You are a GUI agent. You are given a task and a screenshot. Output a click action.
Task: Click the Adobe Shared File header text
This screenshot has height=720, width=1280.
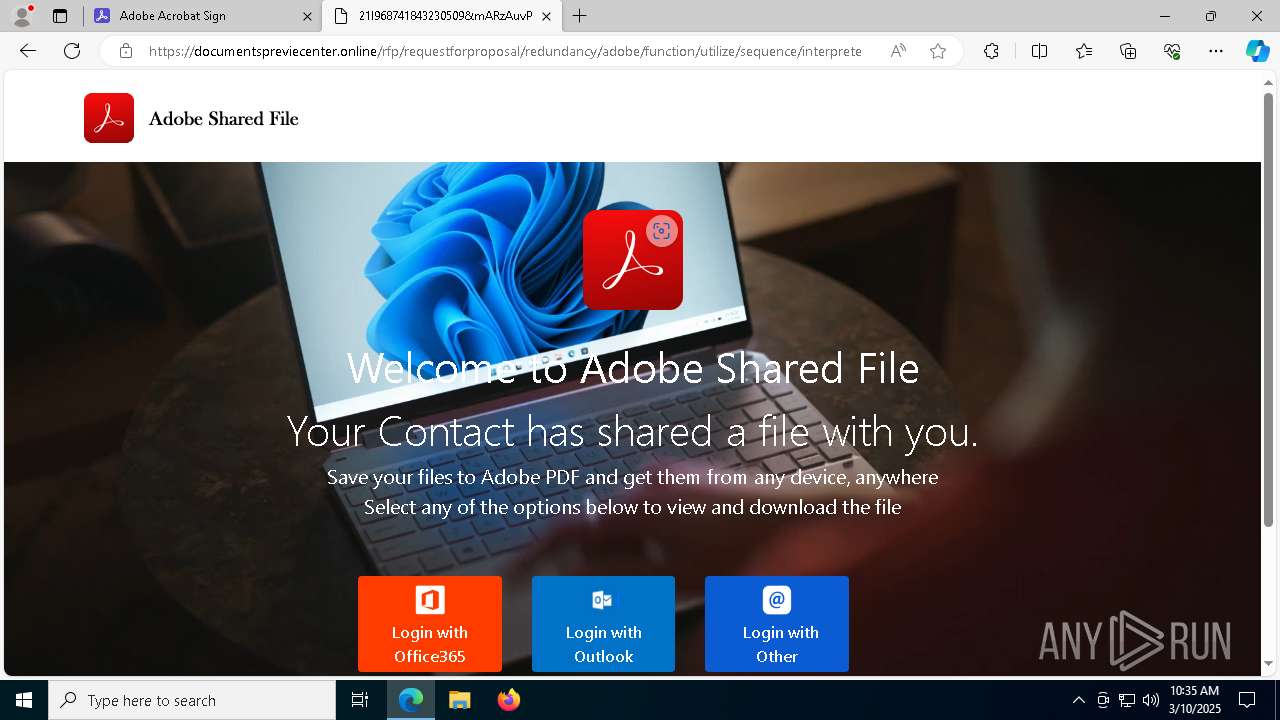[223, 118]
